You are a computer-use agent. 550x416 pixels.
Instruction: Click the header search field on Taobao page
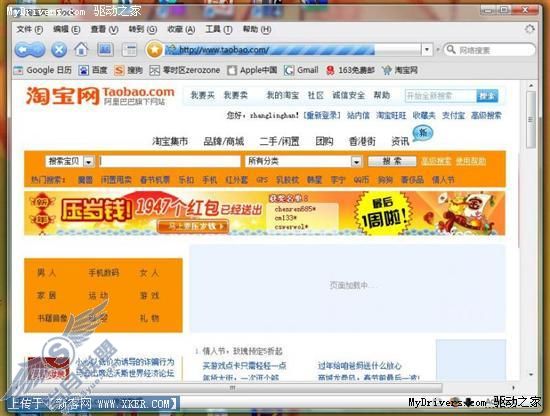tap(441, 96)
